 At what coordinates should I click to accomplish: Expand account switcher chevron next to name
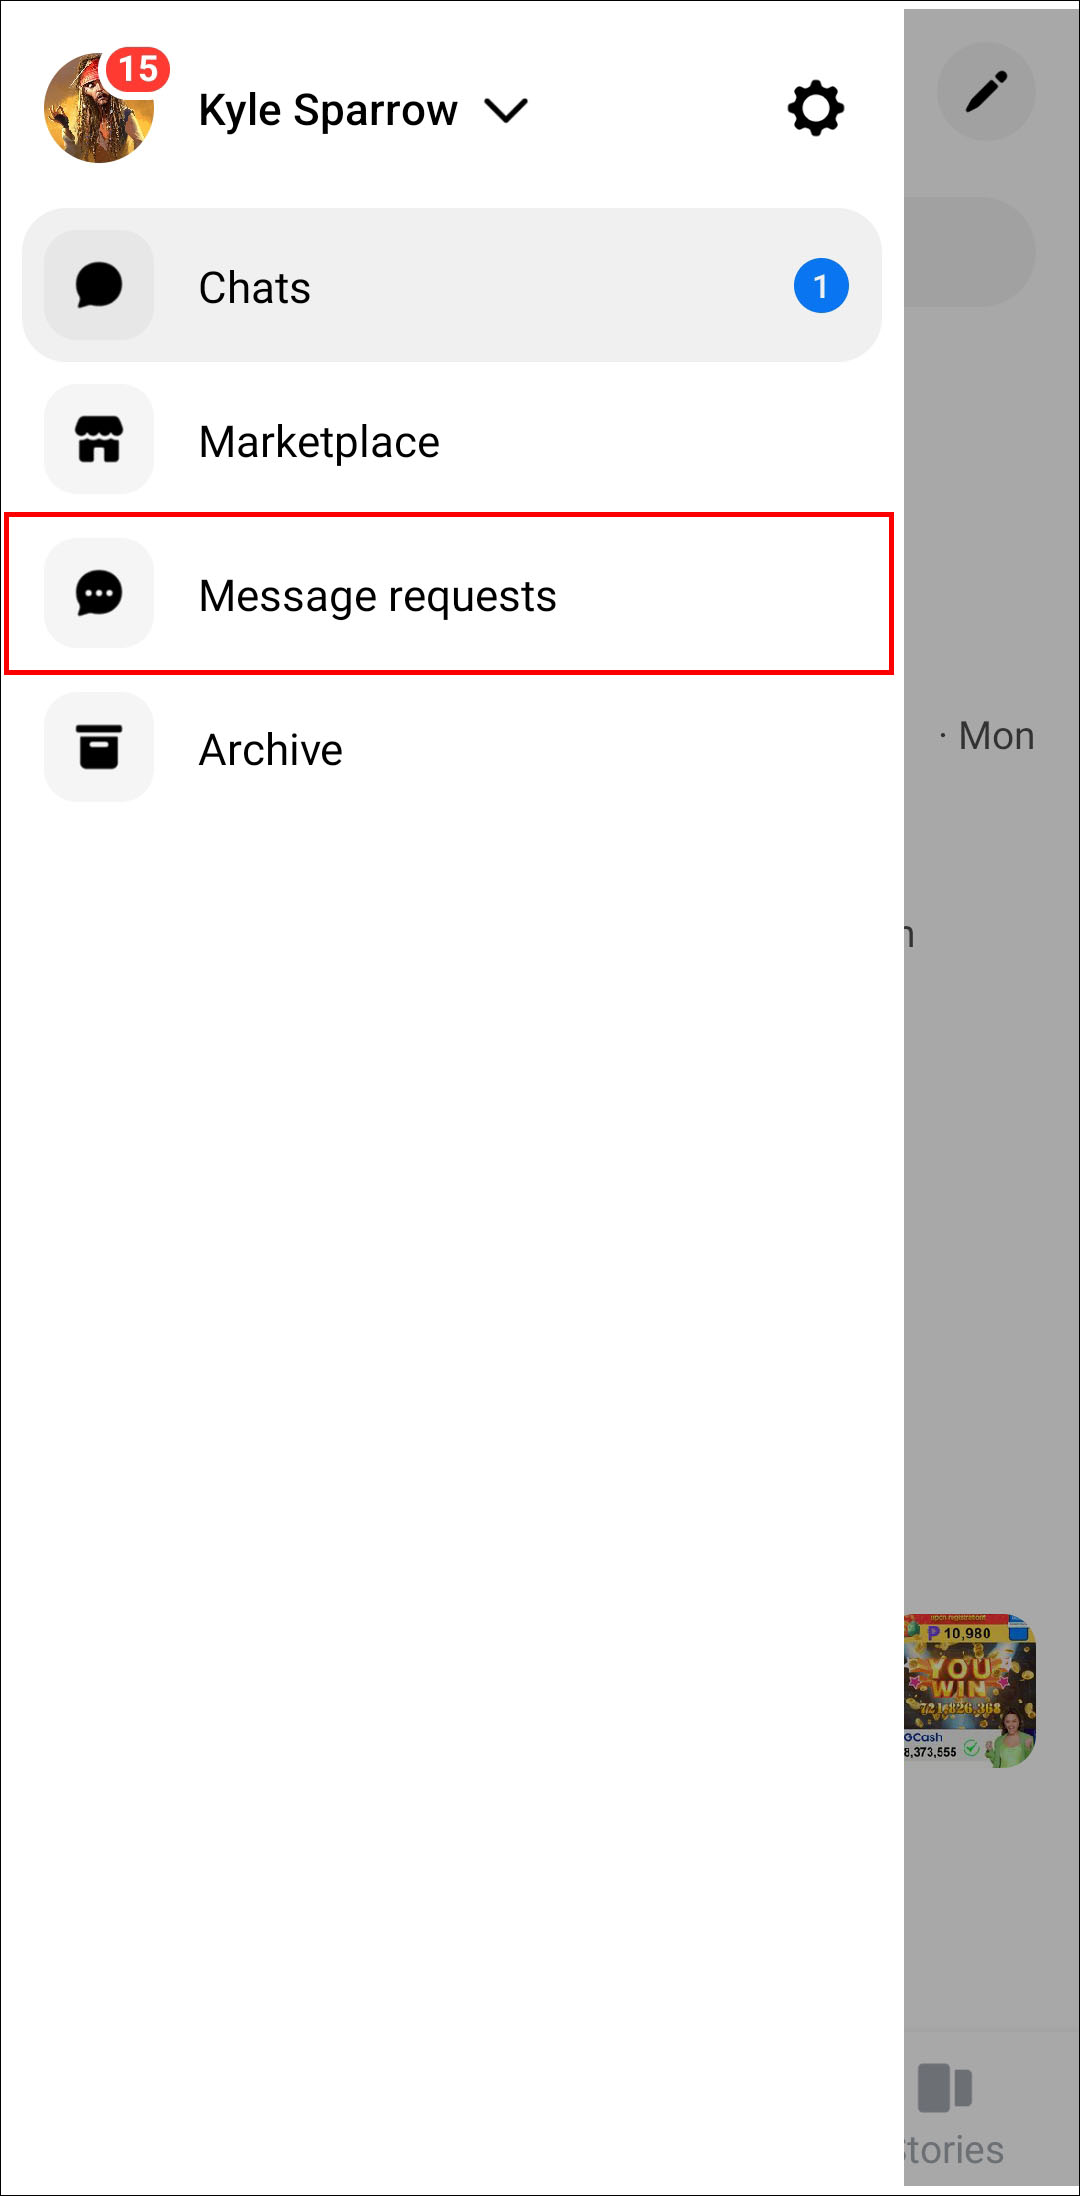coord(506,110)
